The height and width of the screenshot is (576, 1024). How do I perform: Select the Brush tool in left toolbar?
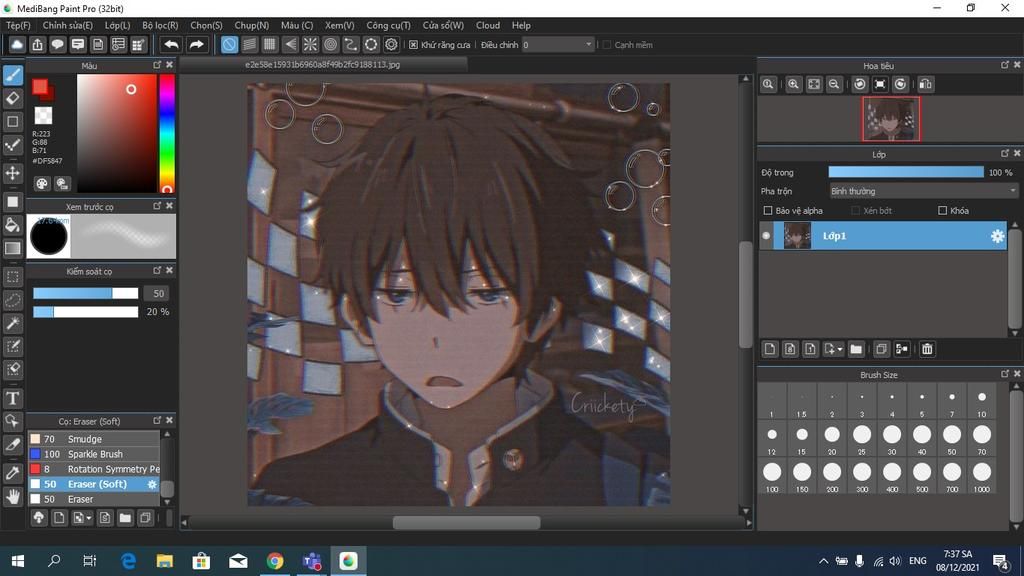tap(12, 75)
